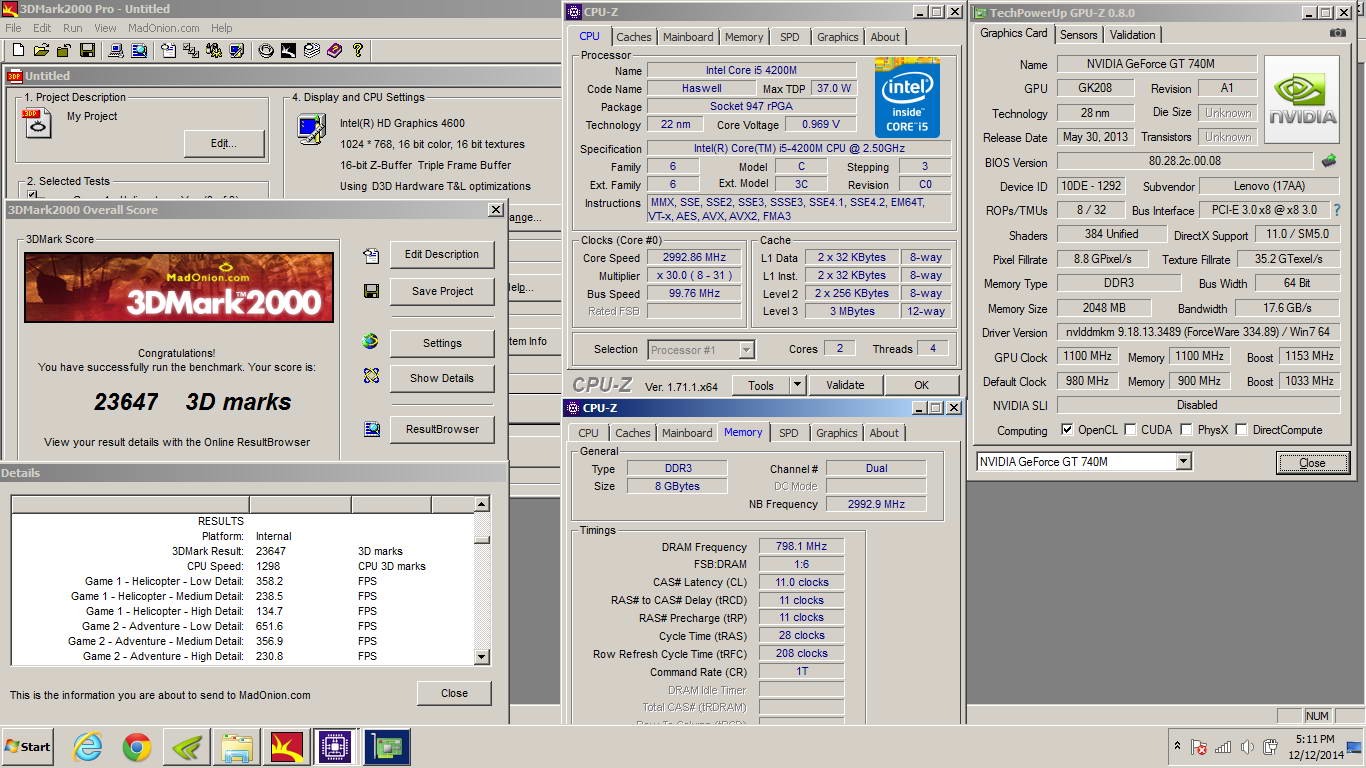The image size is (1366, 768).
Task: Click the ResultBrowser button
Action: tap(442, 429)
